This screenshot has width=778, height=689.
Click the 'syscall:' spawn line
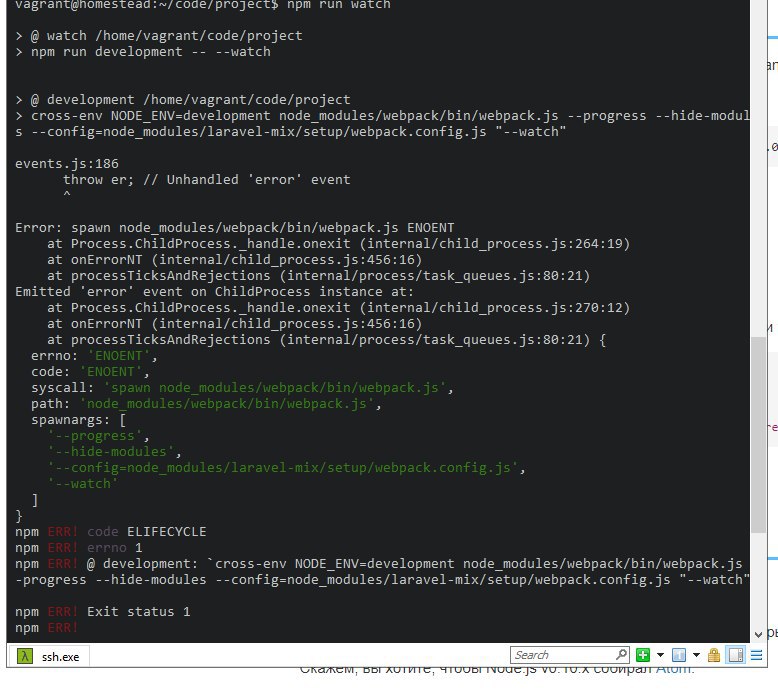(x=242, y=387)
